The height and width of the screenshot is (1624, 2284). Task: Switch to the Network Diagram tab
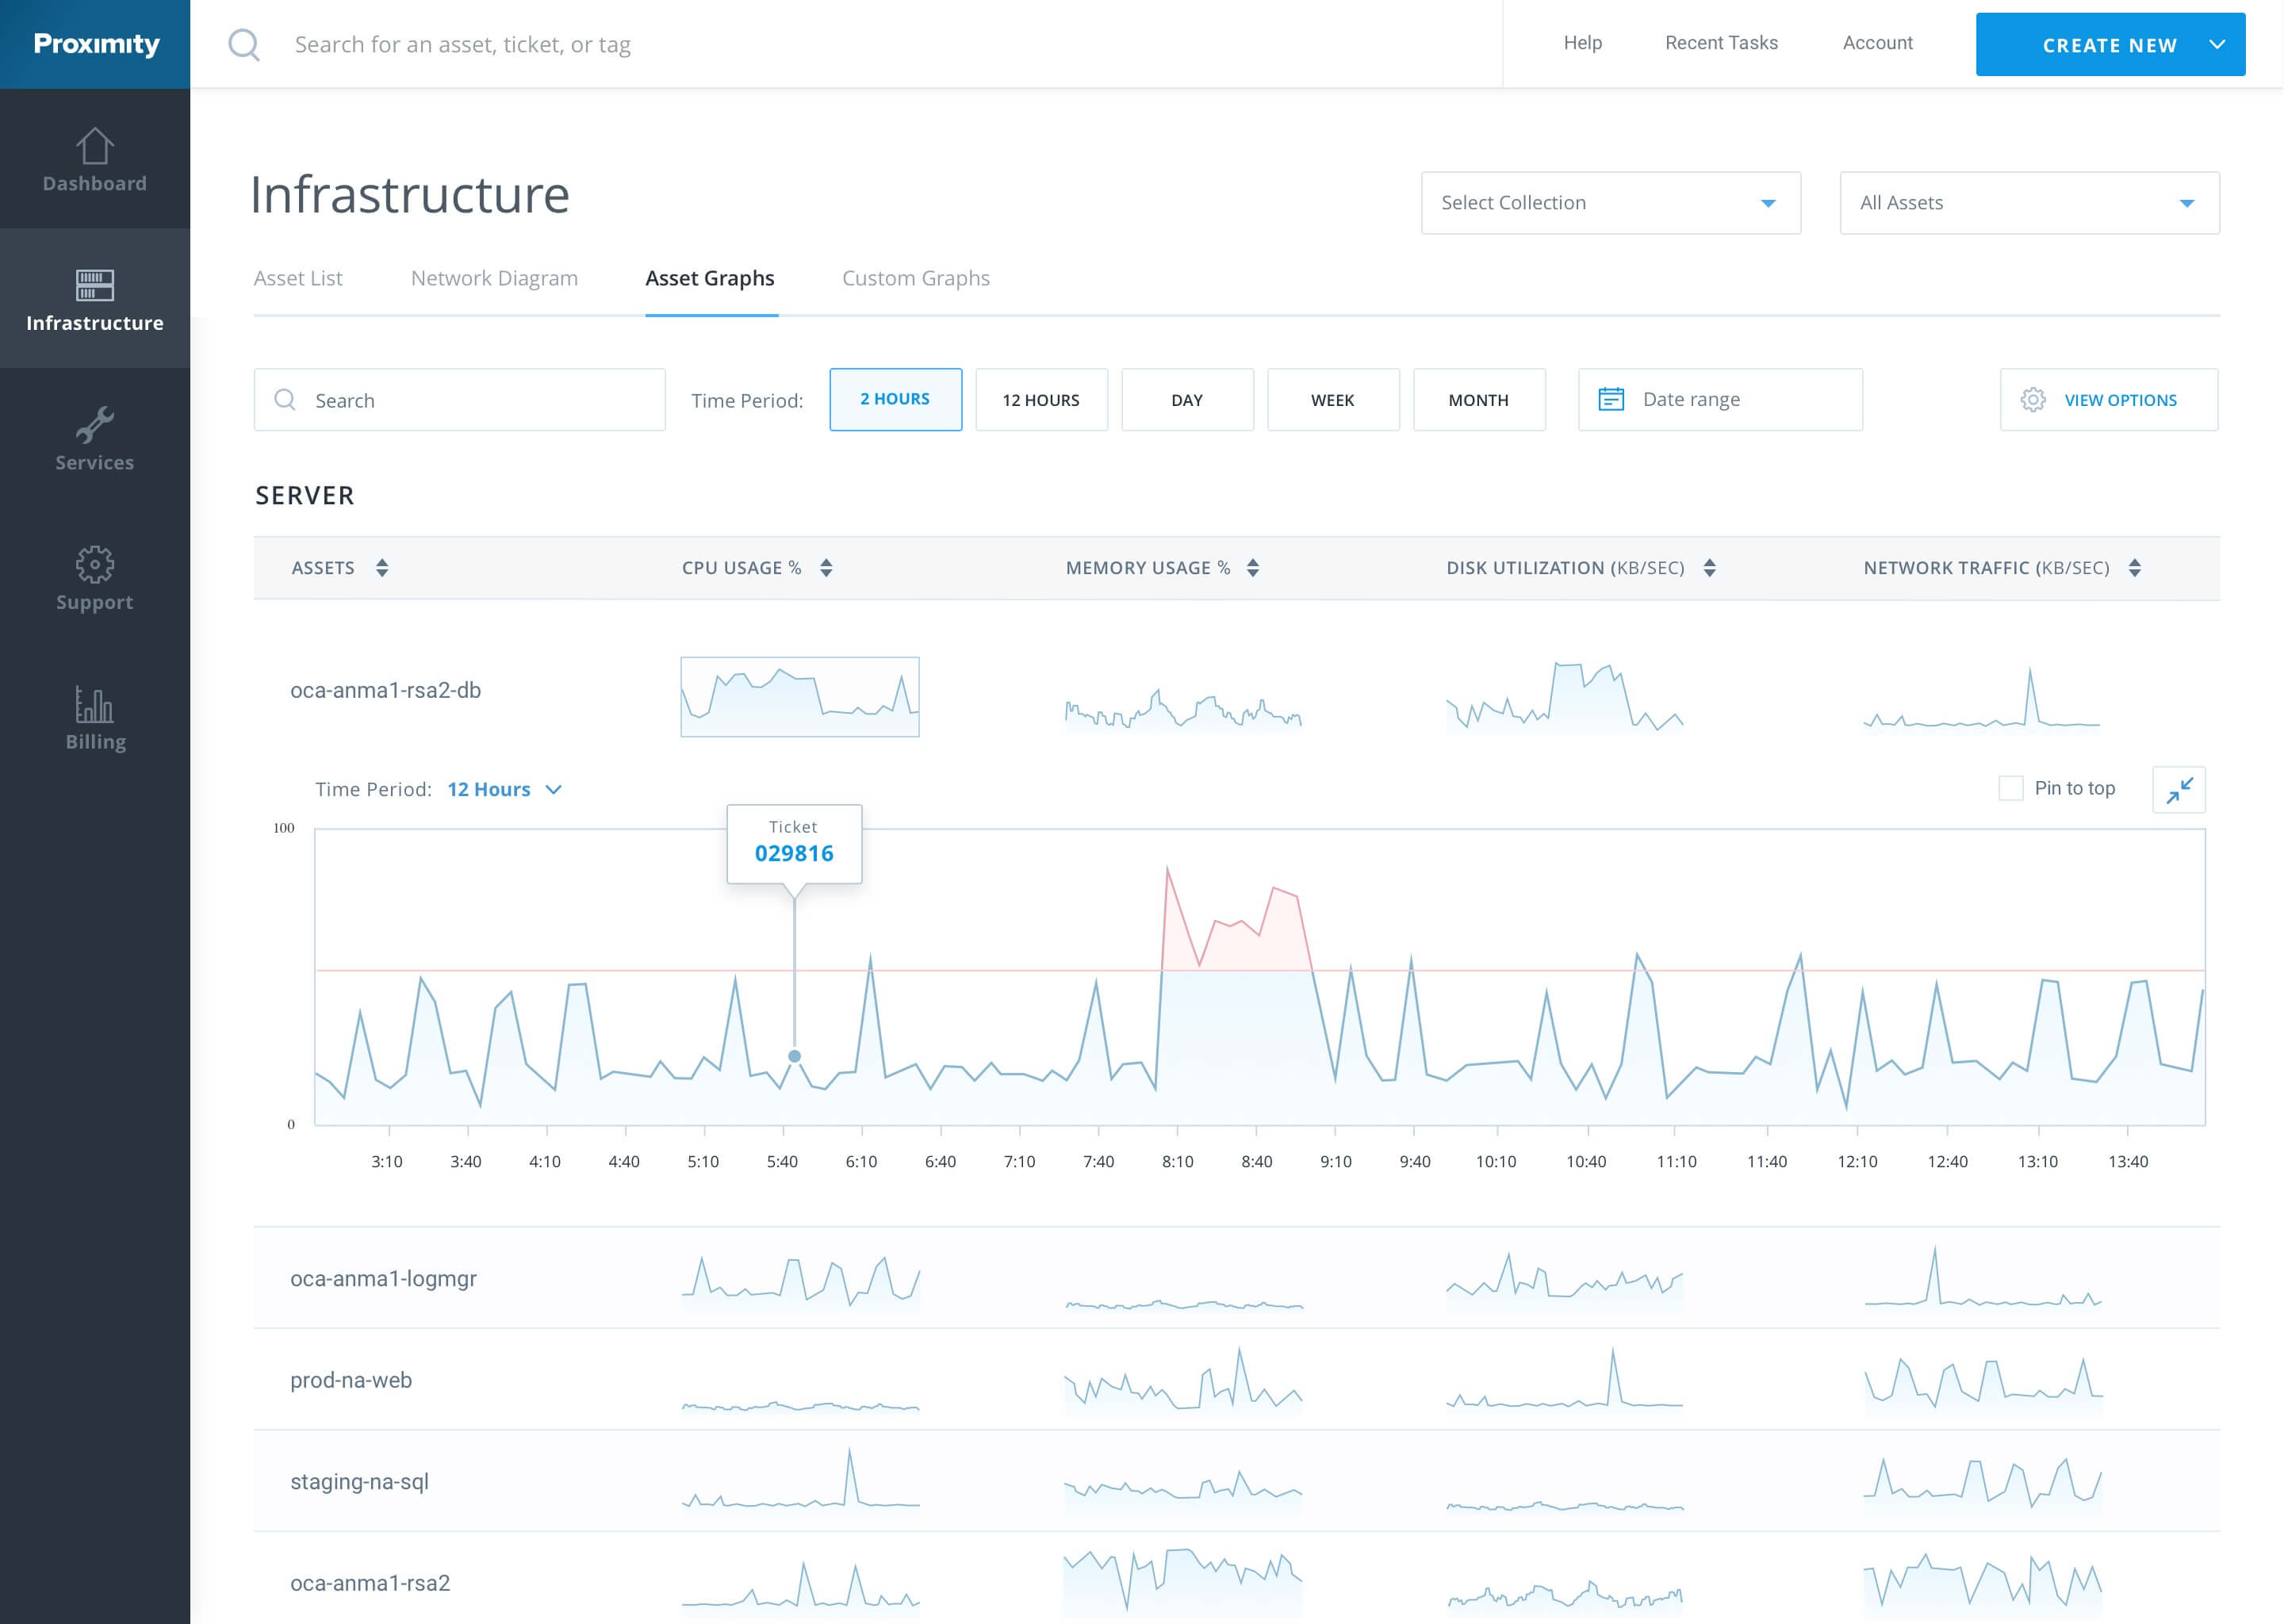click(494, 278)
